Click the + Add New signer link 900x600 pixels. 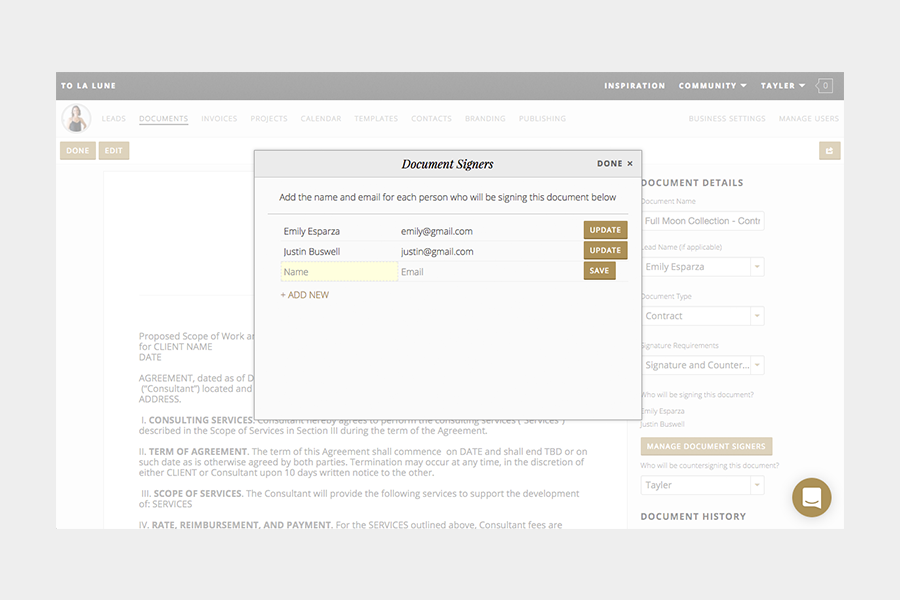point(305,295)
